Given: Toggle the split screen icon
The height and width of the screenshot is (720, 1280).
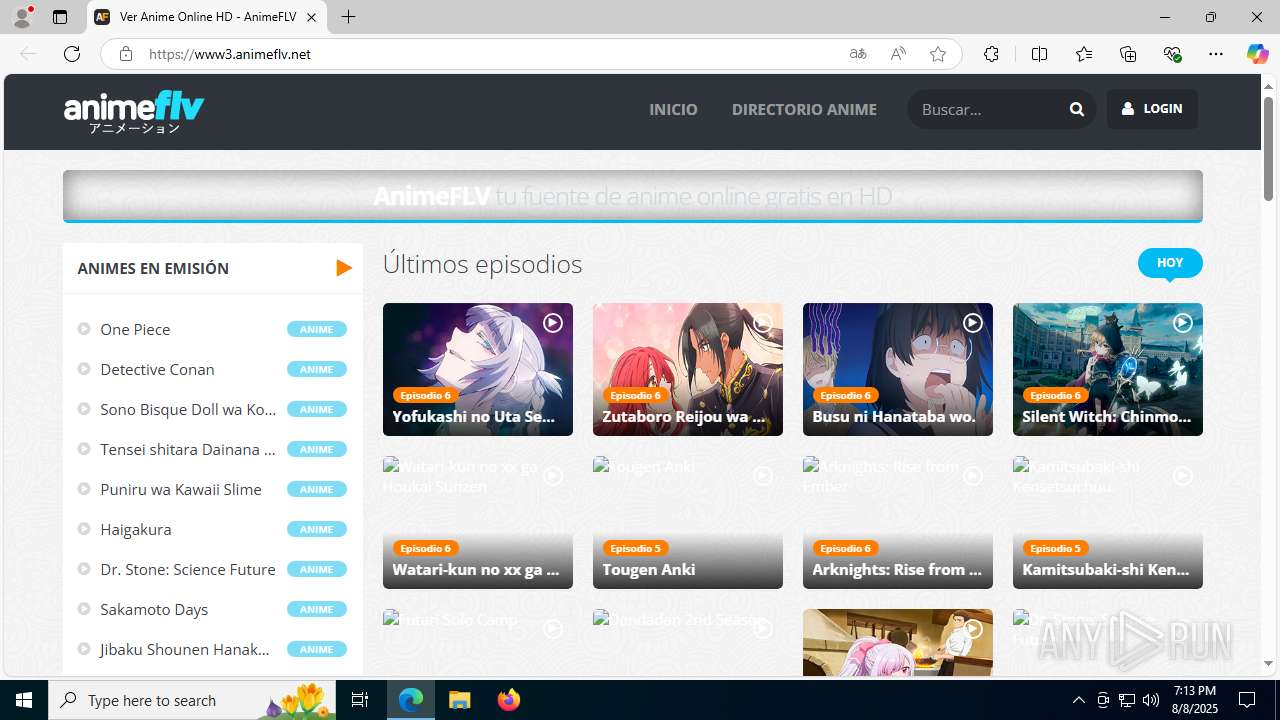Looking at the screenshot, I should (x=1039, y=54).
